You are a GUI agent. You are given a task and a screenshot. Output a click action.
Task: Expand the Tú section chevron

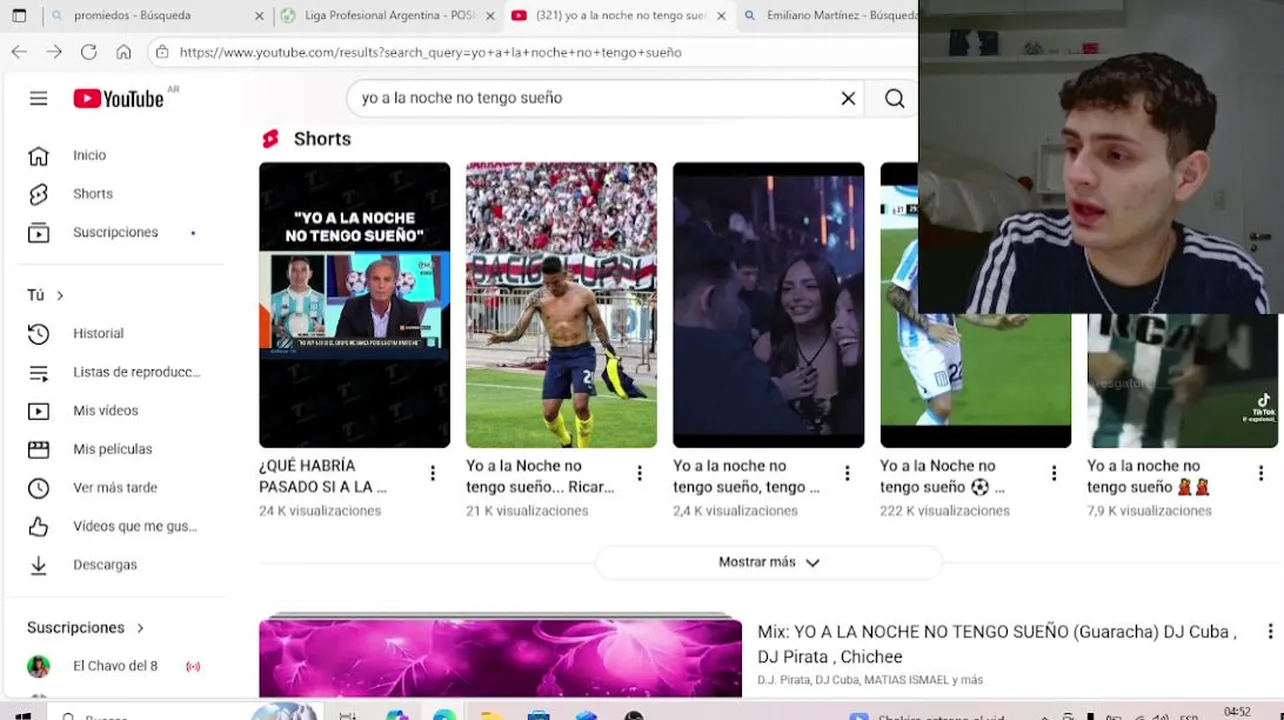pos(60,295)
